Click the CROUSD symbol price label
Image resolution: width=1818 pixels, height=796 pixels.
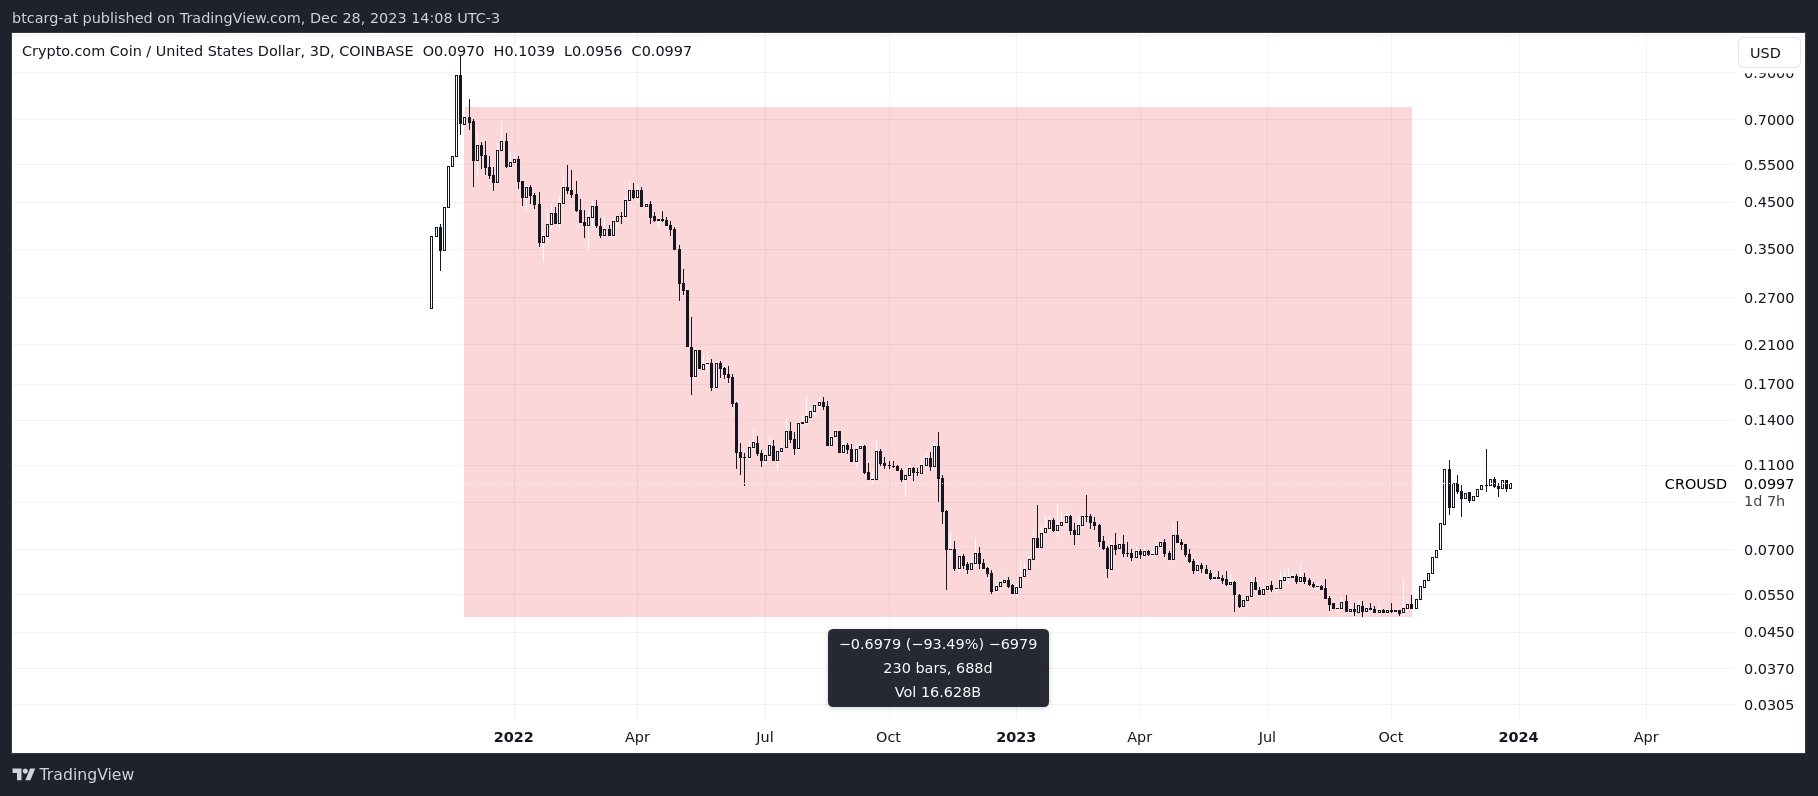[1695, 484]
